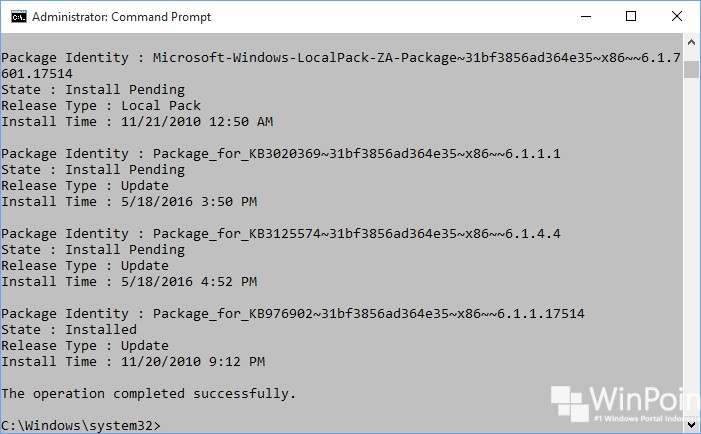This screenshot has width=701, height=434.
Task: Click the scrollbar down arrow
Action: pos(691,425)
